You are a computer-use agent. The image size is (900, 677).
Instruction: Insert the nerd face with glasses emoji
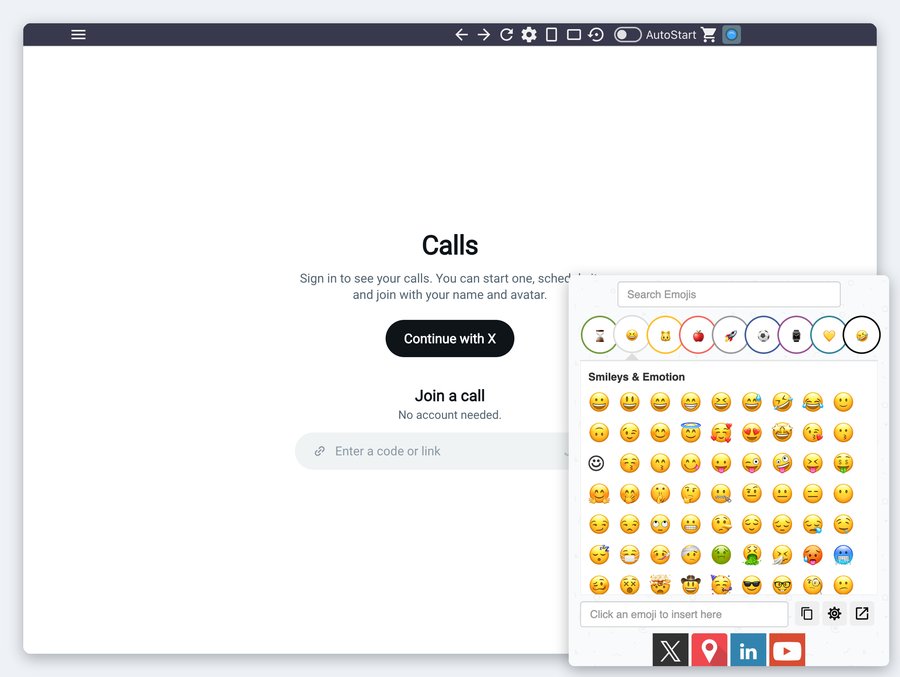pyautogui.click(x=782, y=585)
